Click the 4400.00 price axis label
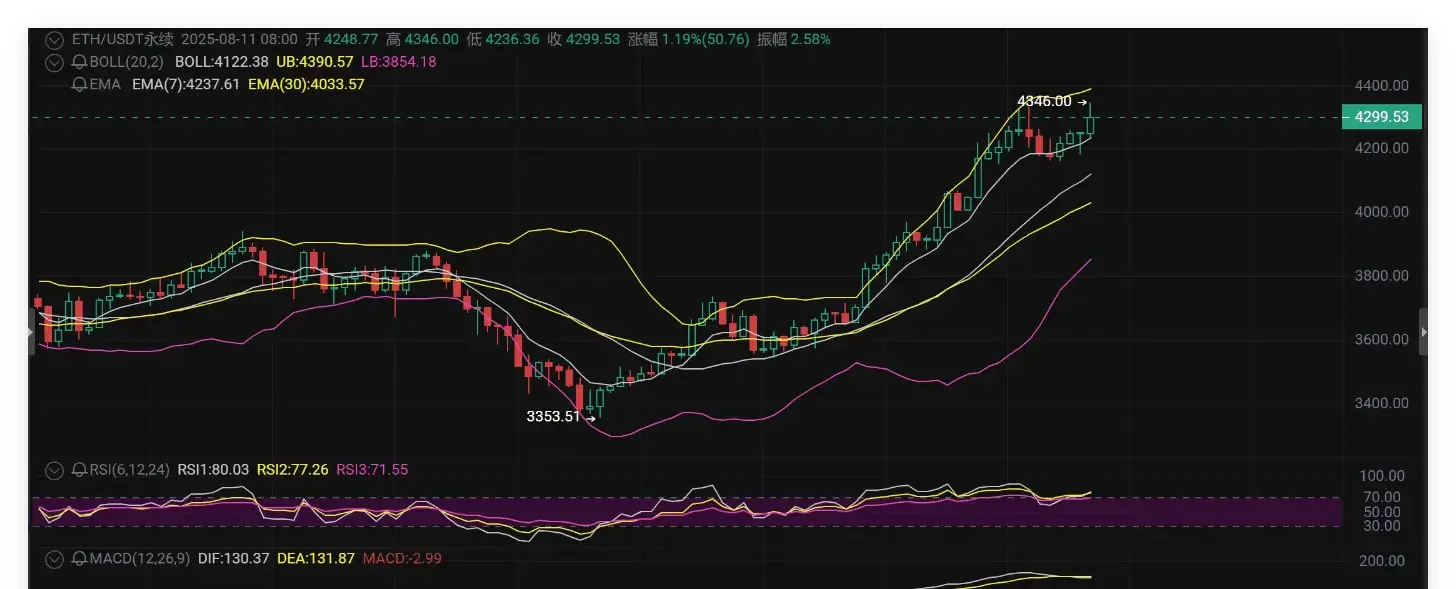Viewport: 1456px width, 589px height. [x=1381, y=86]
